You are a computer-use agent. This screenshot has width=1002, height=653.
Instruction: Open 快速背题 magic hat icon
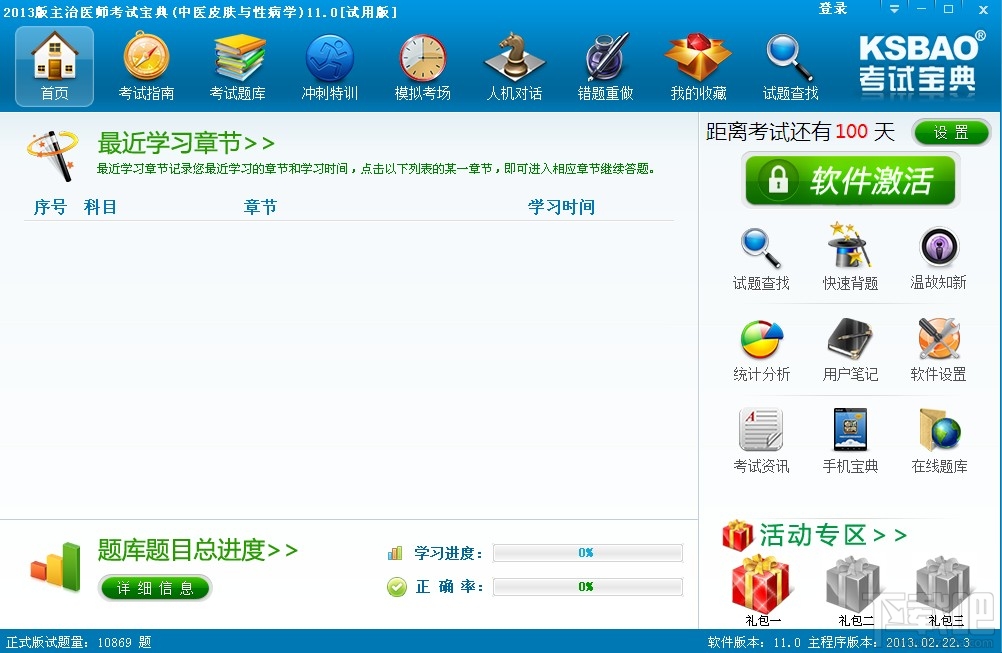click(x=850, y=257)
